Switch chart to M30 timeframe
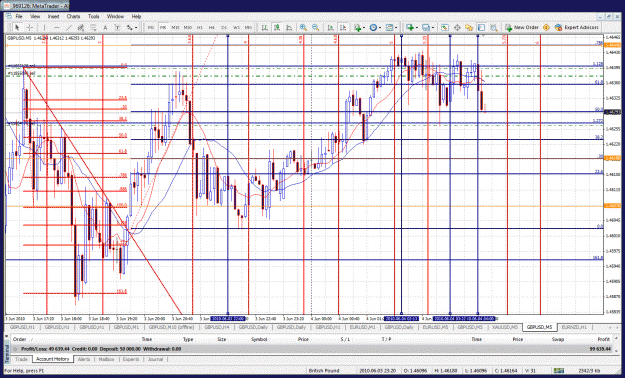The height and width of the screenshot is (378, 625). click(188, 28)
